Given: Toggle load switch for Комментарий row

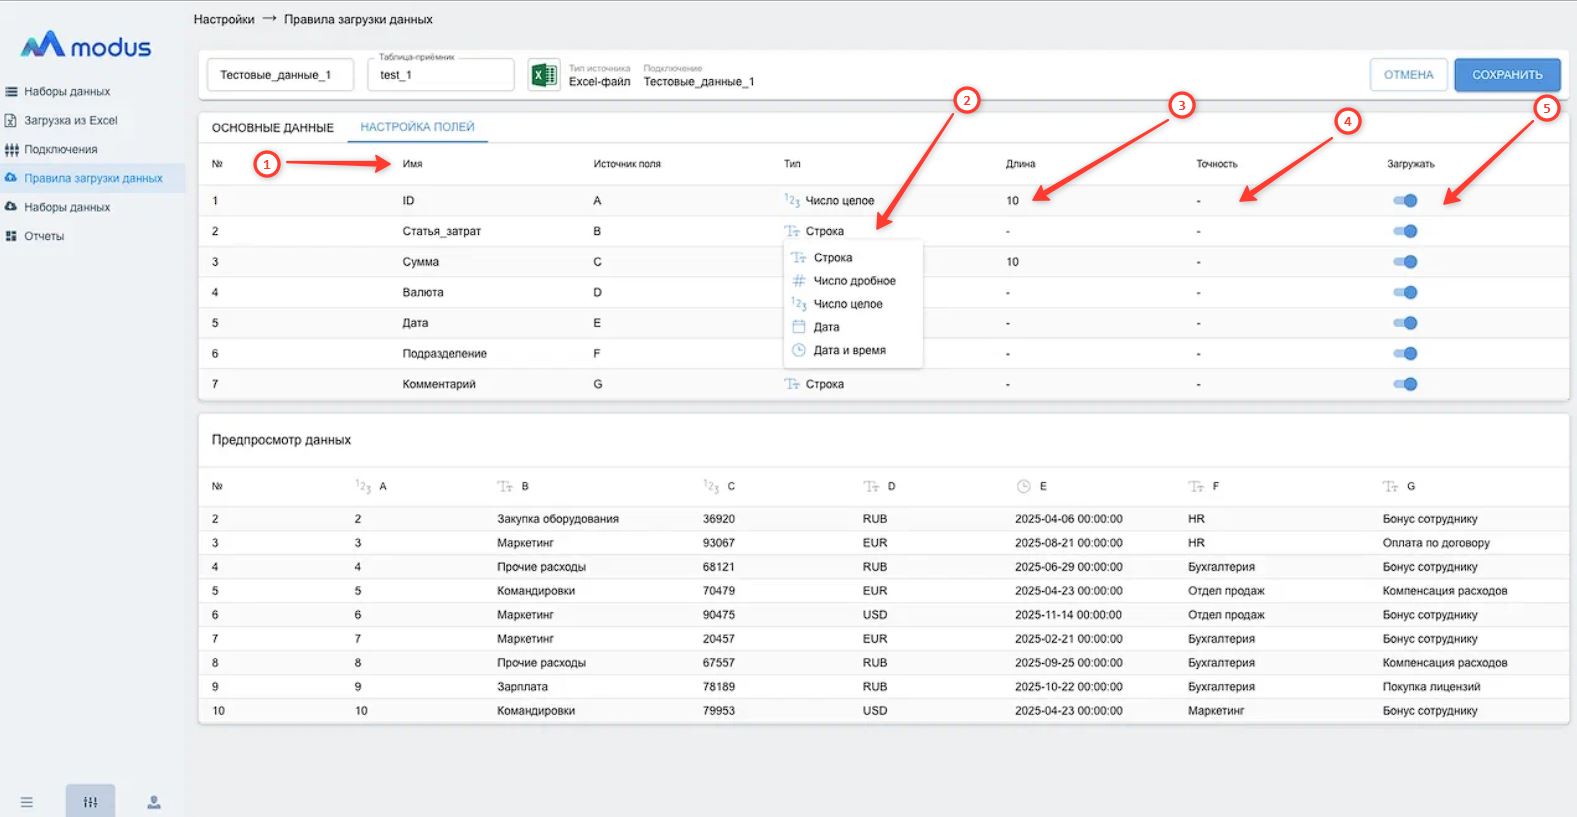Looking at the screenshot, I should pyautogui.click(x=1405, y=384).
